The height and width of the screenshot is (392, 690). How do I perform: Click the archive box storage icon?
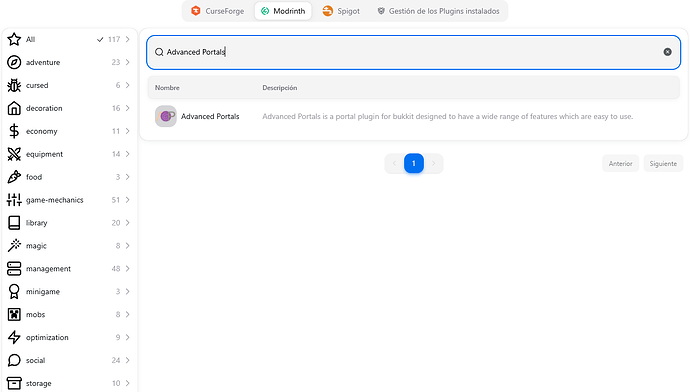14,383
